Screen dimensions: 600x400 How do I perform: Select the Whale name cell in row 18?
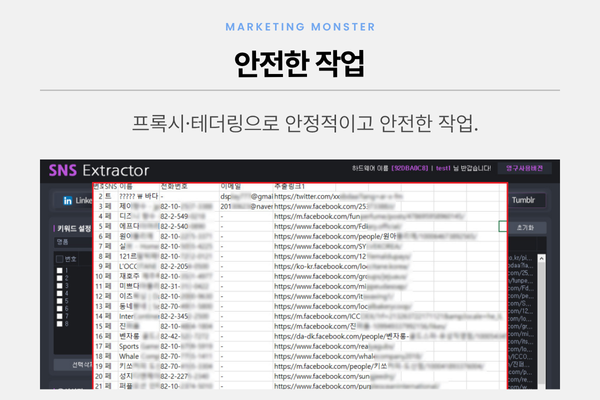tap(139, 356)
